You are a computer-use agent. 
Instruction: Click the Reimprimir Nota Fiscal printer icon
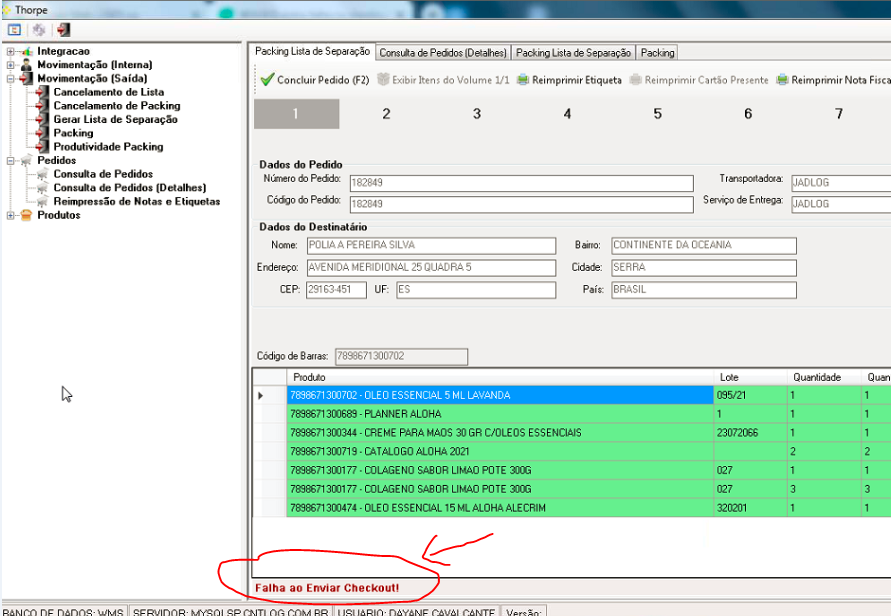pyautogui.click(x=782, y=80)
